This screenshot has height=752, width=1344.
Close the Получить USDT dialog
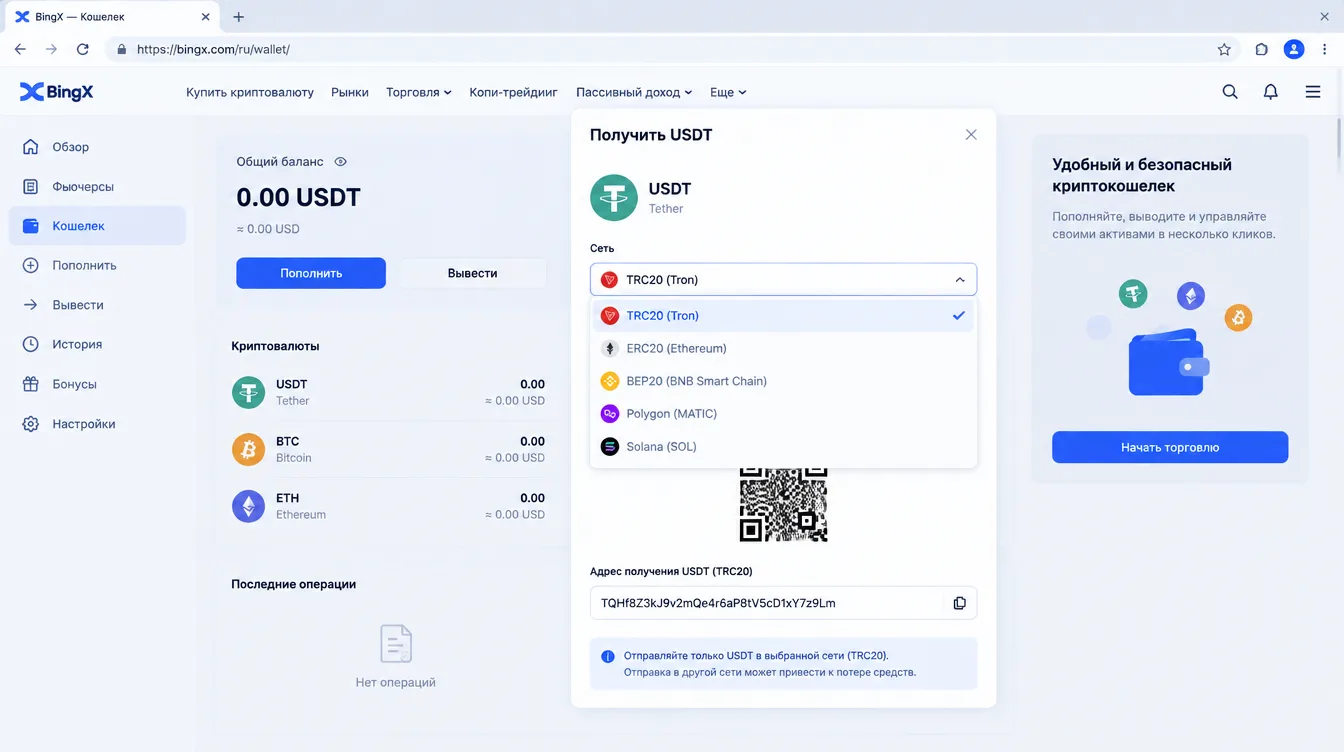pos(971,135)
